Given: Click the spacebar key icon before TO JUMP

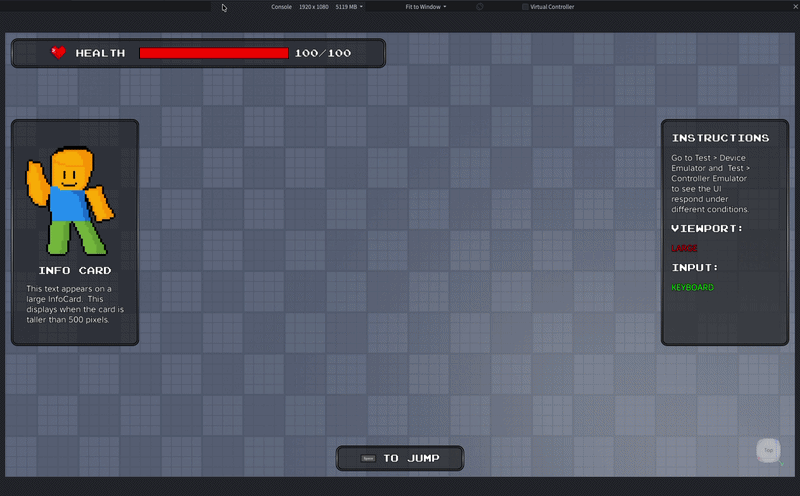Looking at the screenshot, I should pos(368,458).
